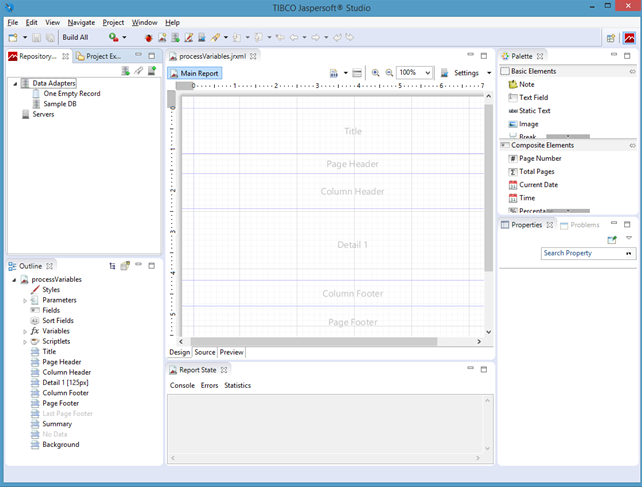Toggle the Main Report editor button
This screenshot has height=488, width=642.
(x=194, y=73)
